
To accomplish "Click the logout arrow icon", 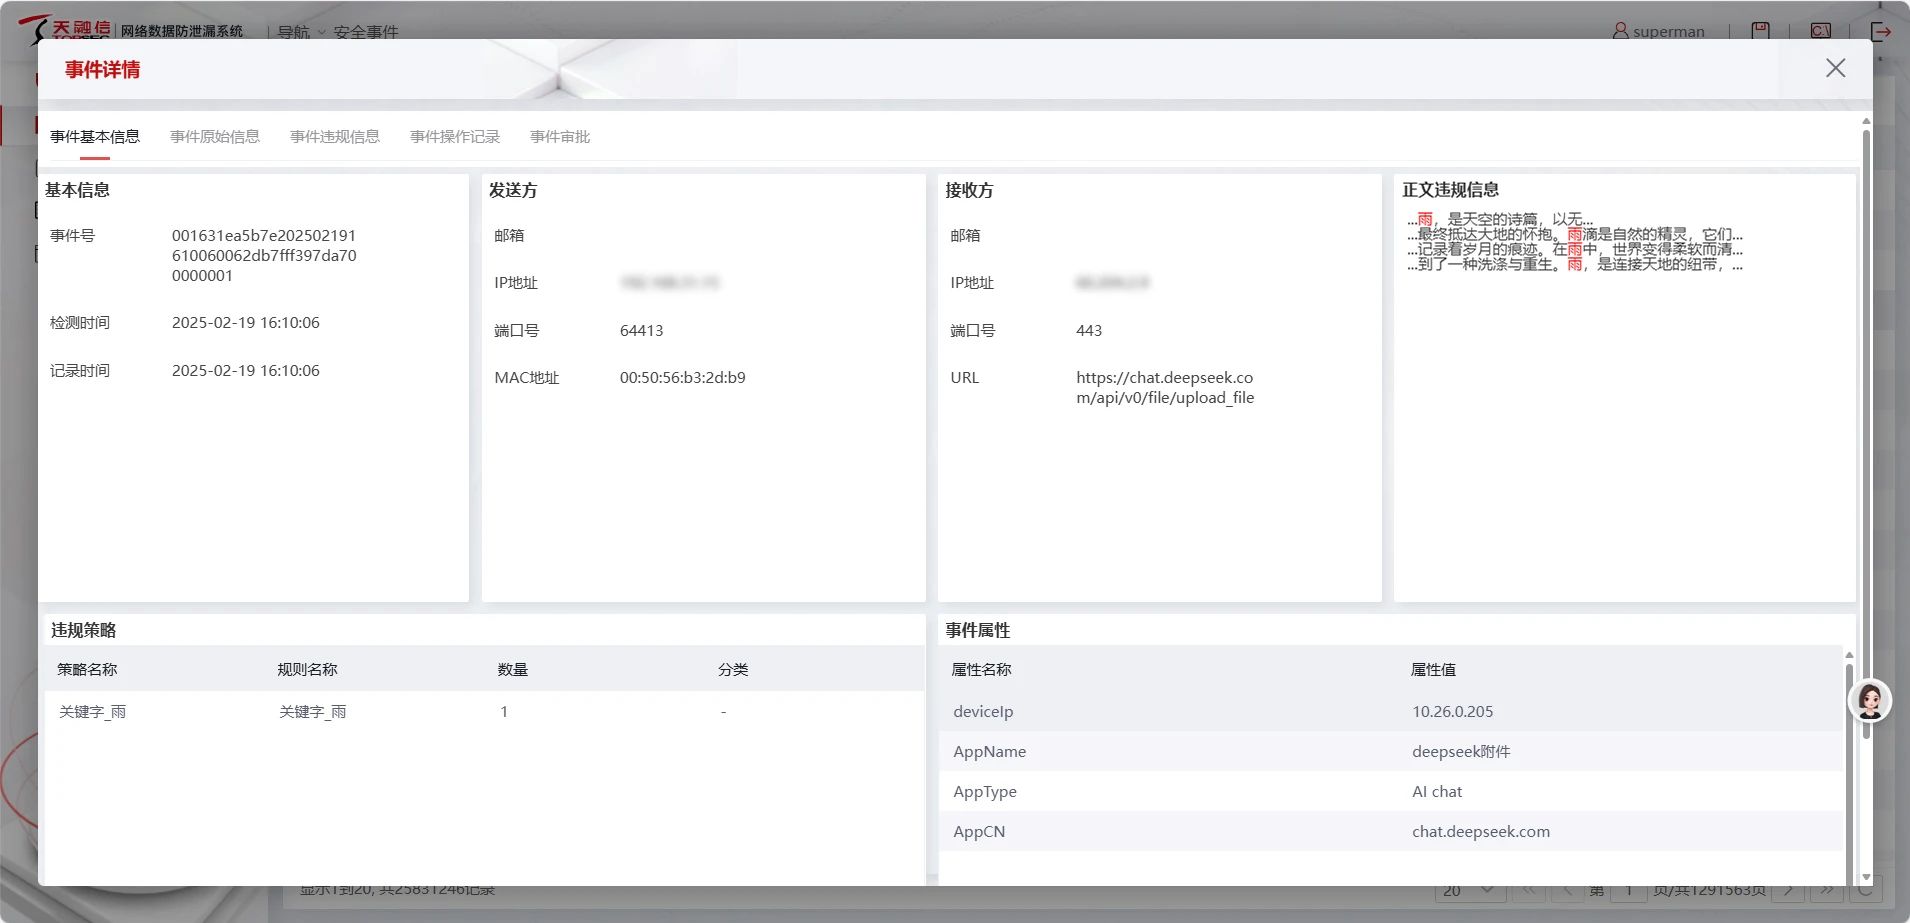I will (x=1880, y=31).
